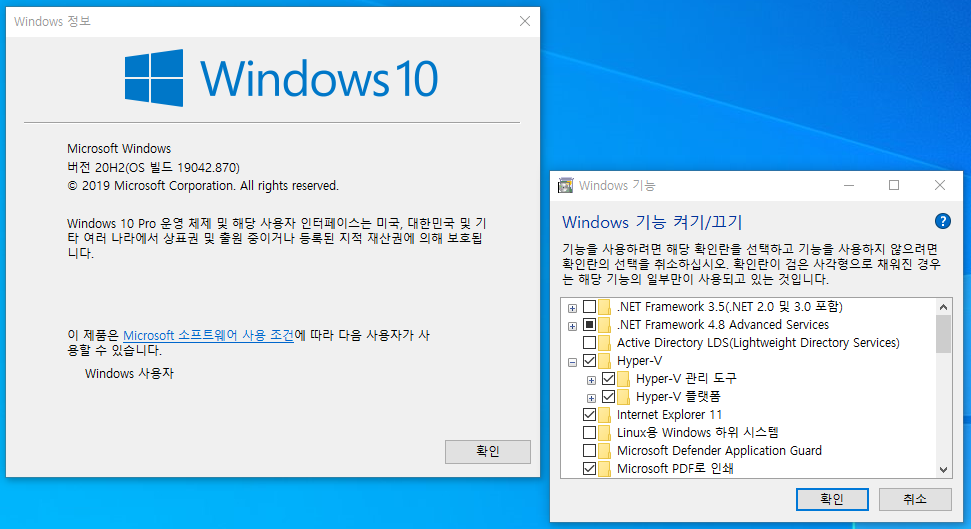Uncheck Microsoft PDF로 인쇄 checkbox
The image size is (971, 529).
pos(590,468)
